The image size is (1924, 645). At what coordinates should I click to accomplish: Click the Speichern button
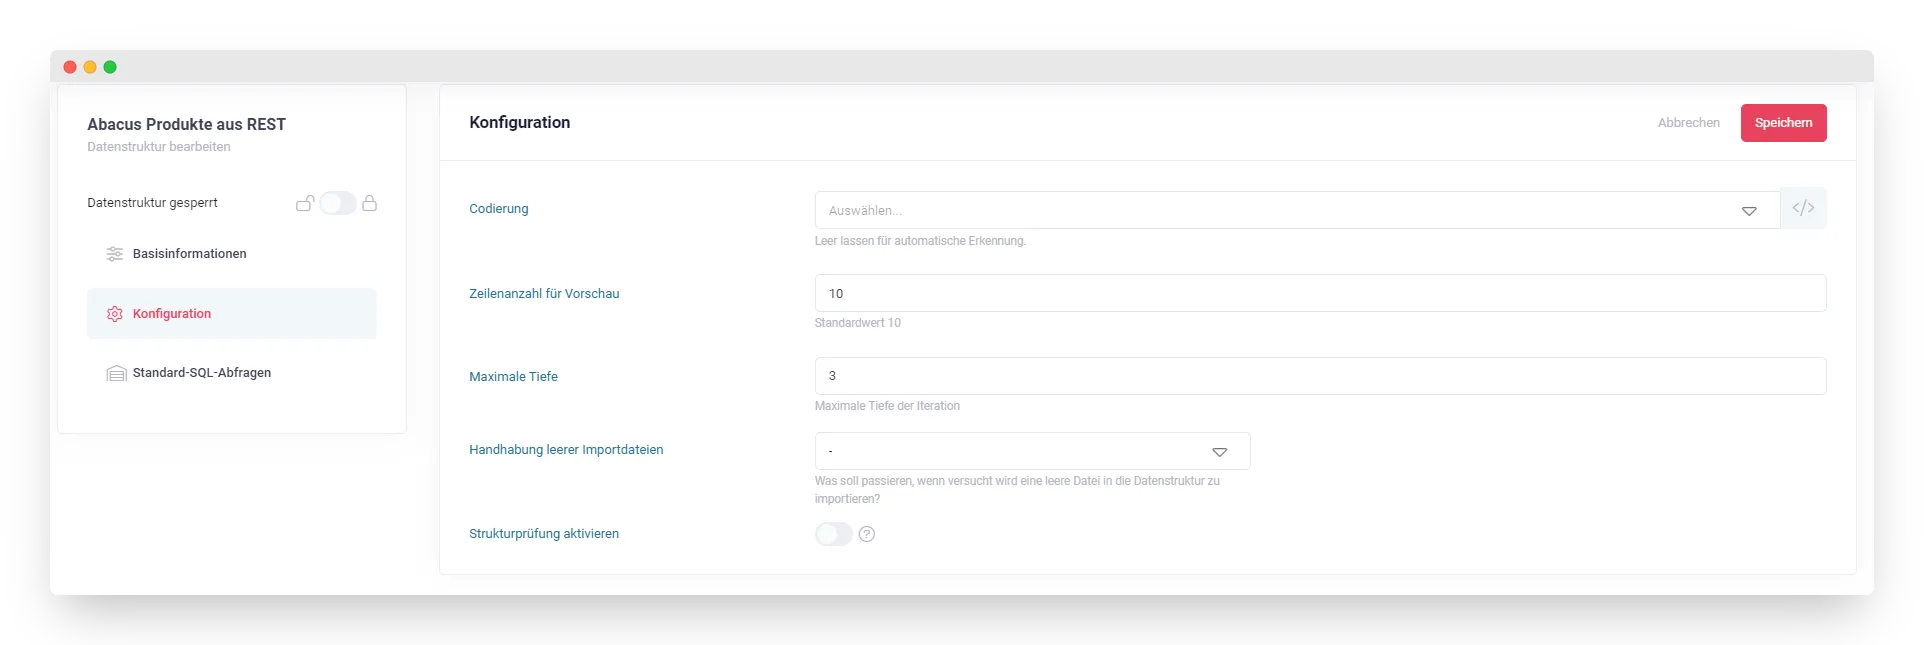click(1783, 123)
